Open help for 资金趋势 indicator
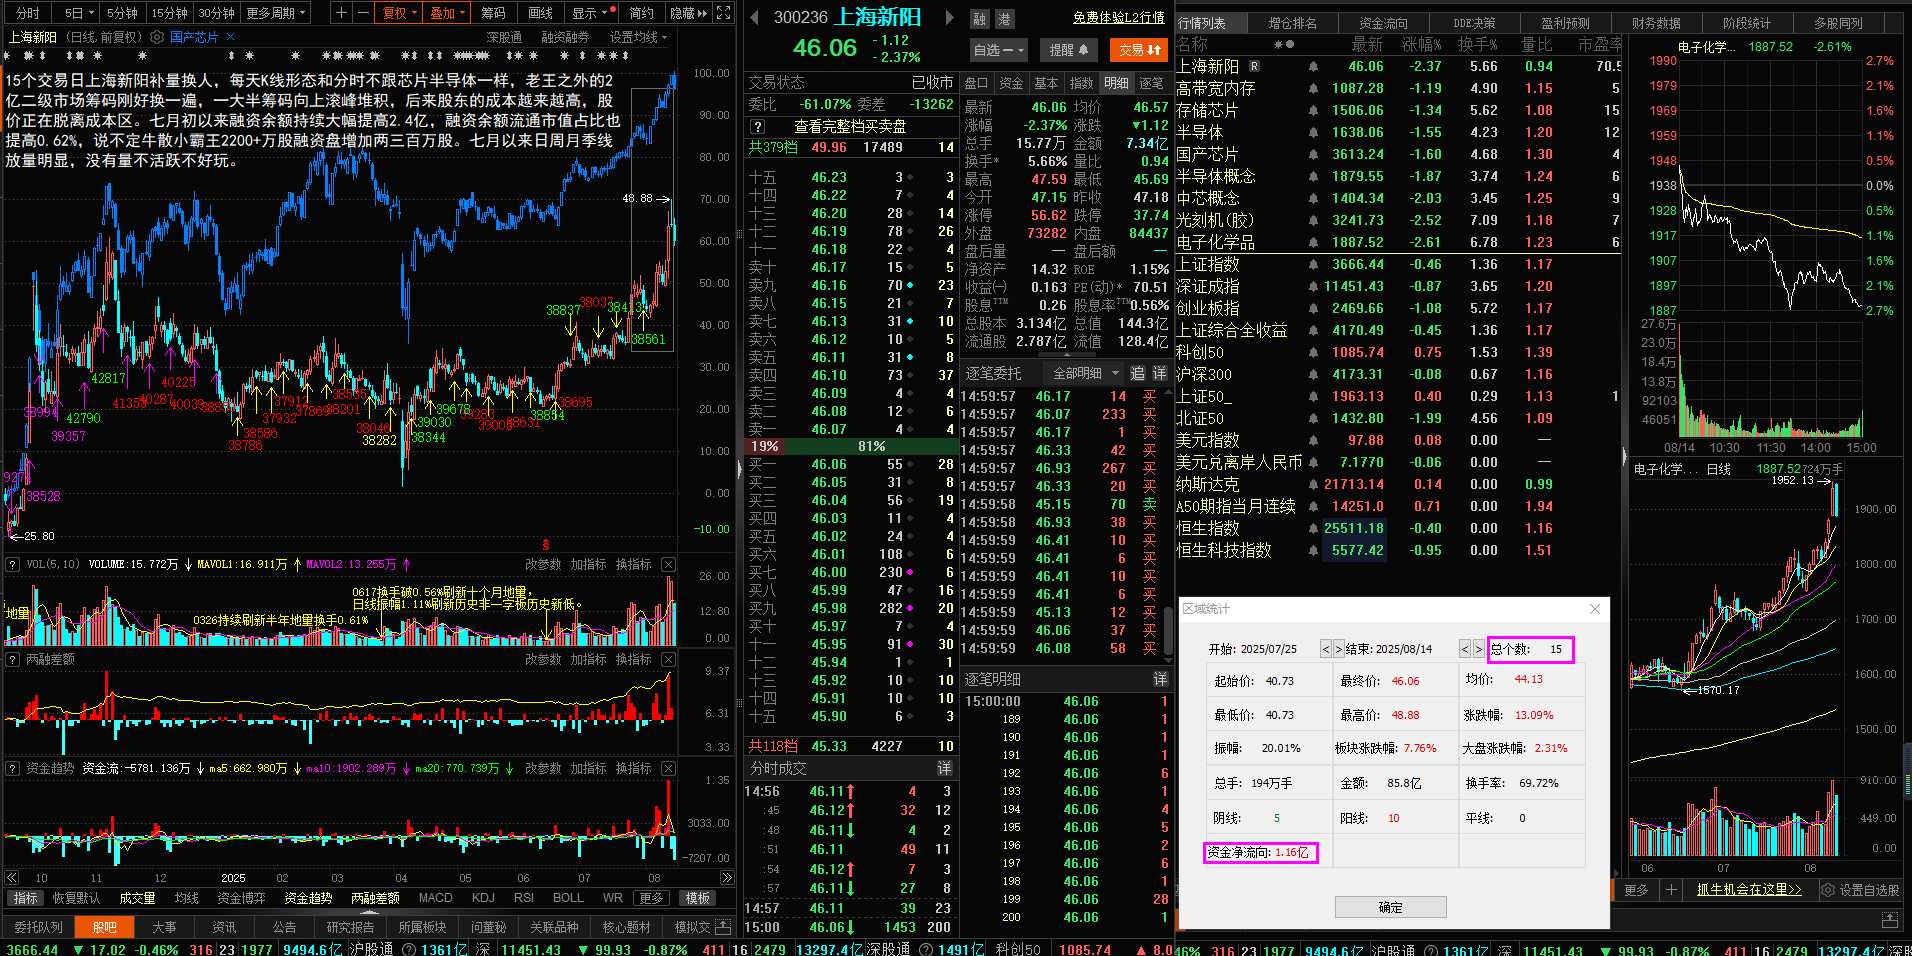1912x956 pixels. (13, 768)
